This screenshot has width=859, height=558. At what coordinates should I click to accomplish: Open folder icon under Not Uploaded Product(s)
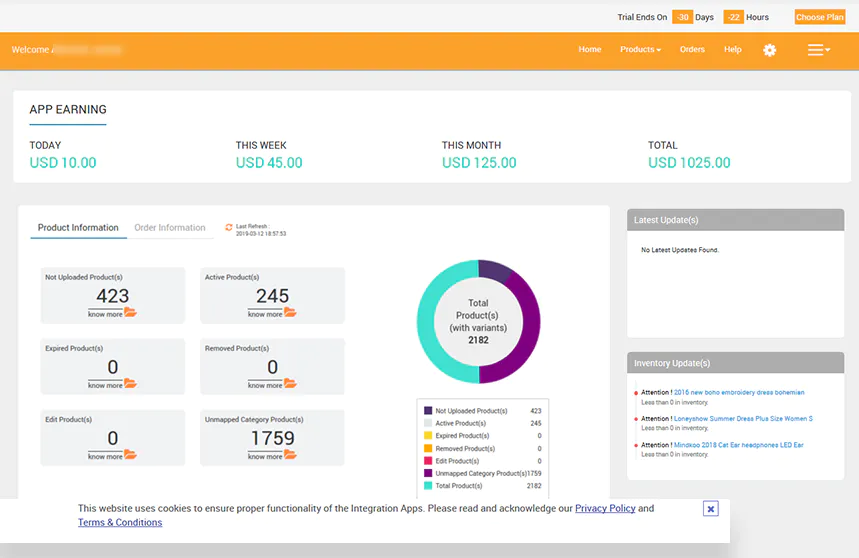130,313
